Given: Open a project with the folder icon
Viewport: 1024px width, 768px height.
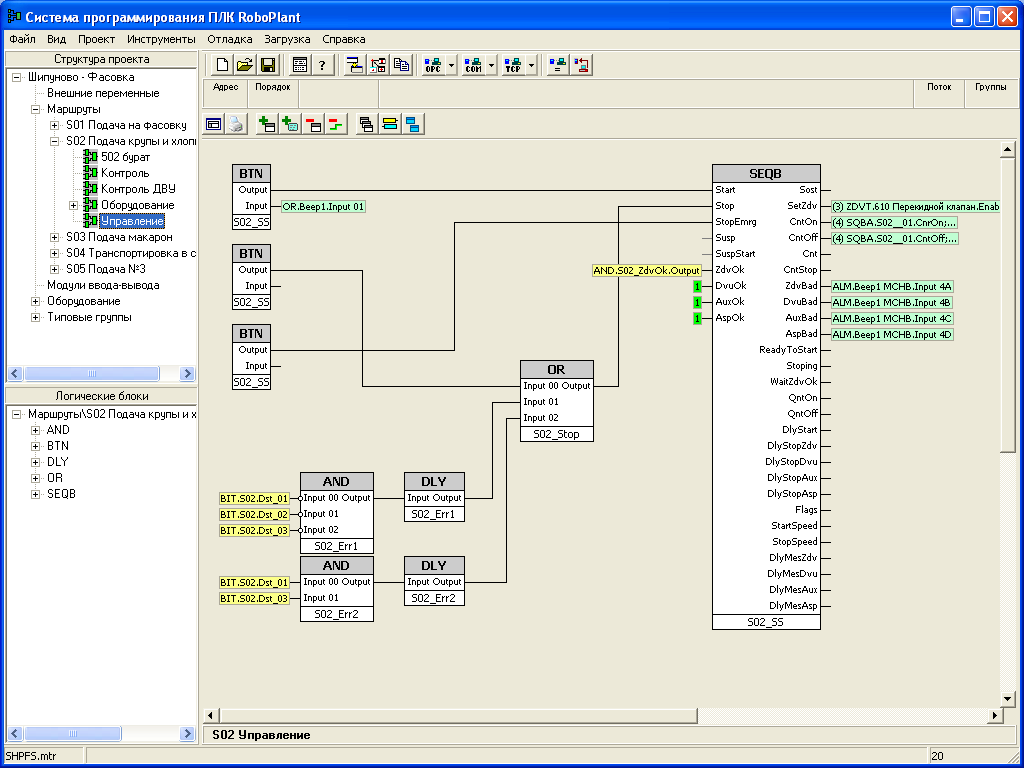Looking at the screenshot, I should click(245, 65).
